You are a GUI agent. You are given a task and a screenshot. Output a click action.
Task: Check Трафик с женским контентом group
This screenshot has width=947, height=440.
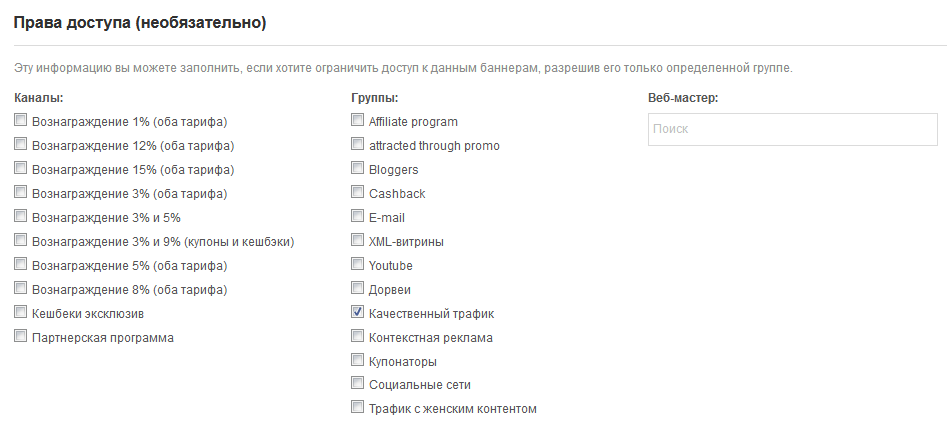(358, 408)
